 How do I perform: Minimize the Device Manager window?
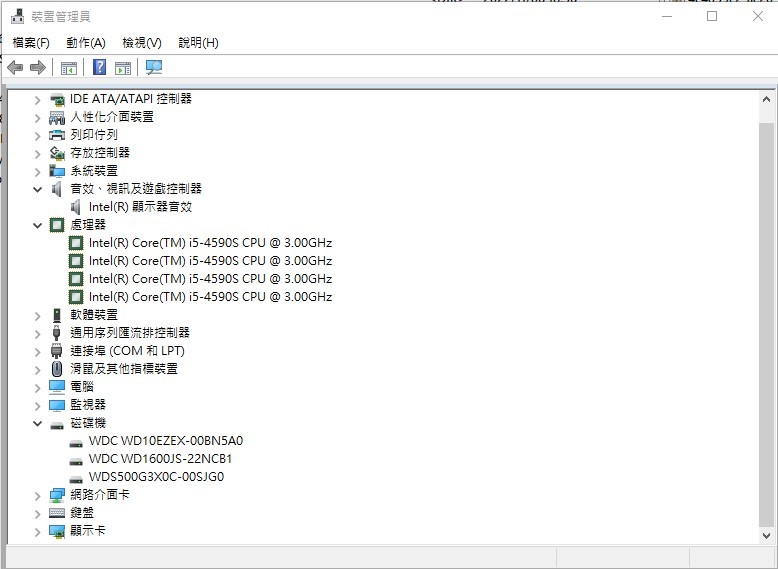[x=667, y=16]
